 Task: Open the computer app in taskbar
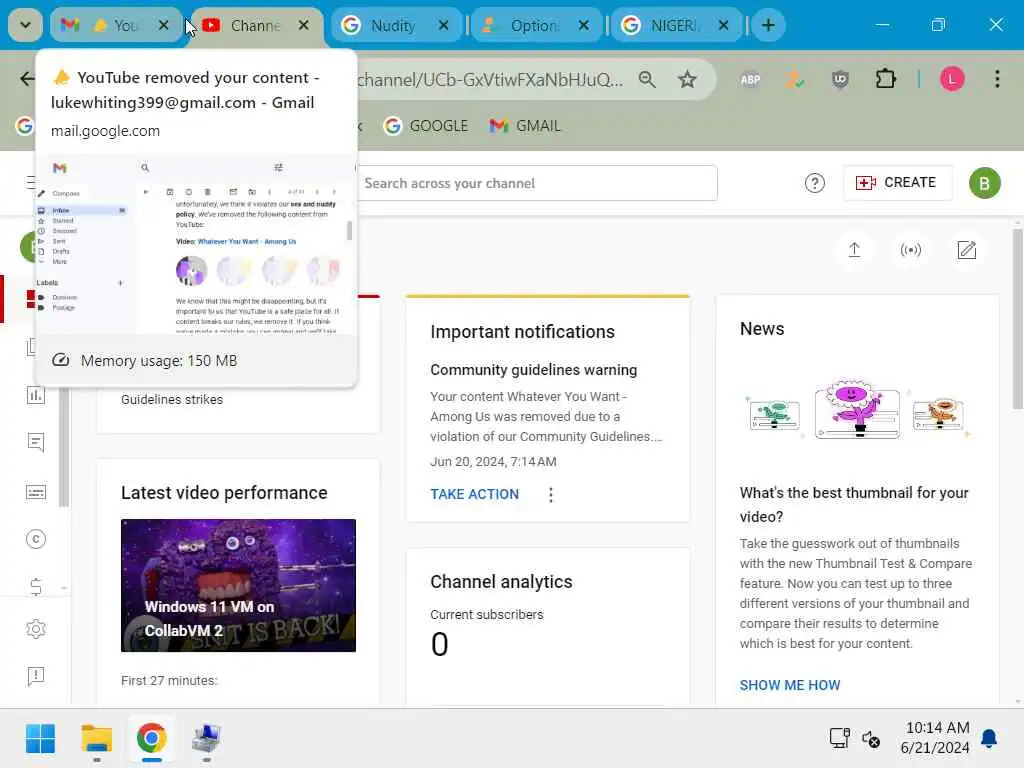tap(206, 739)
